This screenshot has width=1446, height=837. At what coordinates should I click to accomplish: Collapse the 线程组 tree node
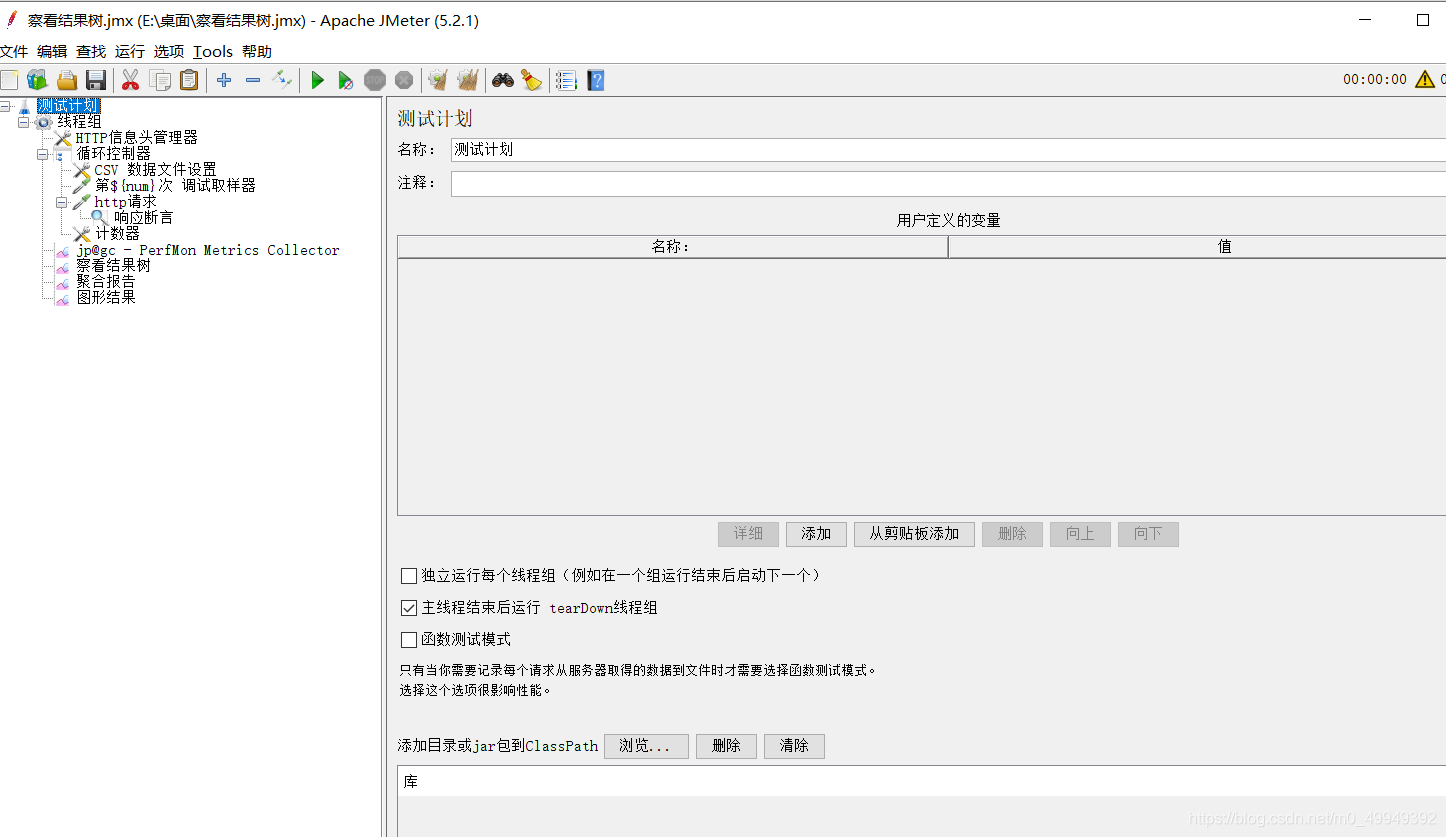tap(24, 122)
